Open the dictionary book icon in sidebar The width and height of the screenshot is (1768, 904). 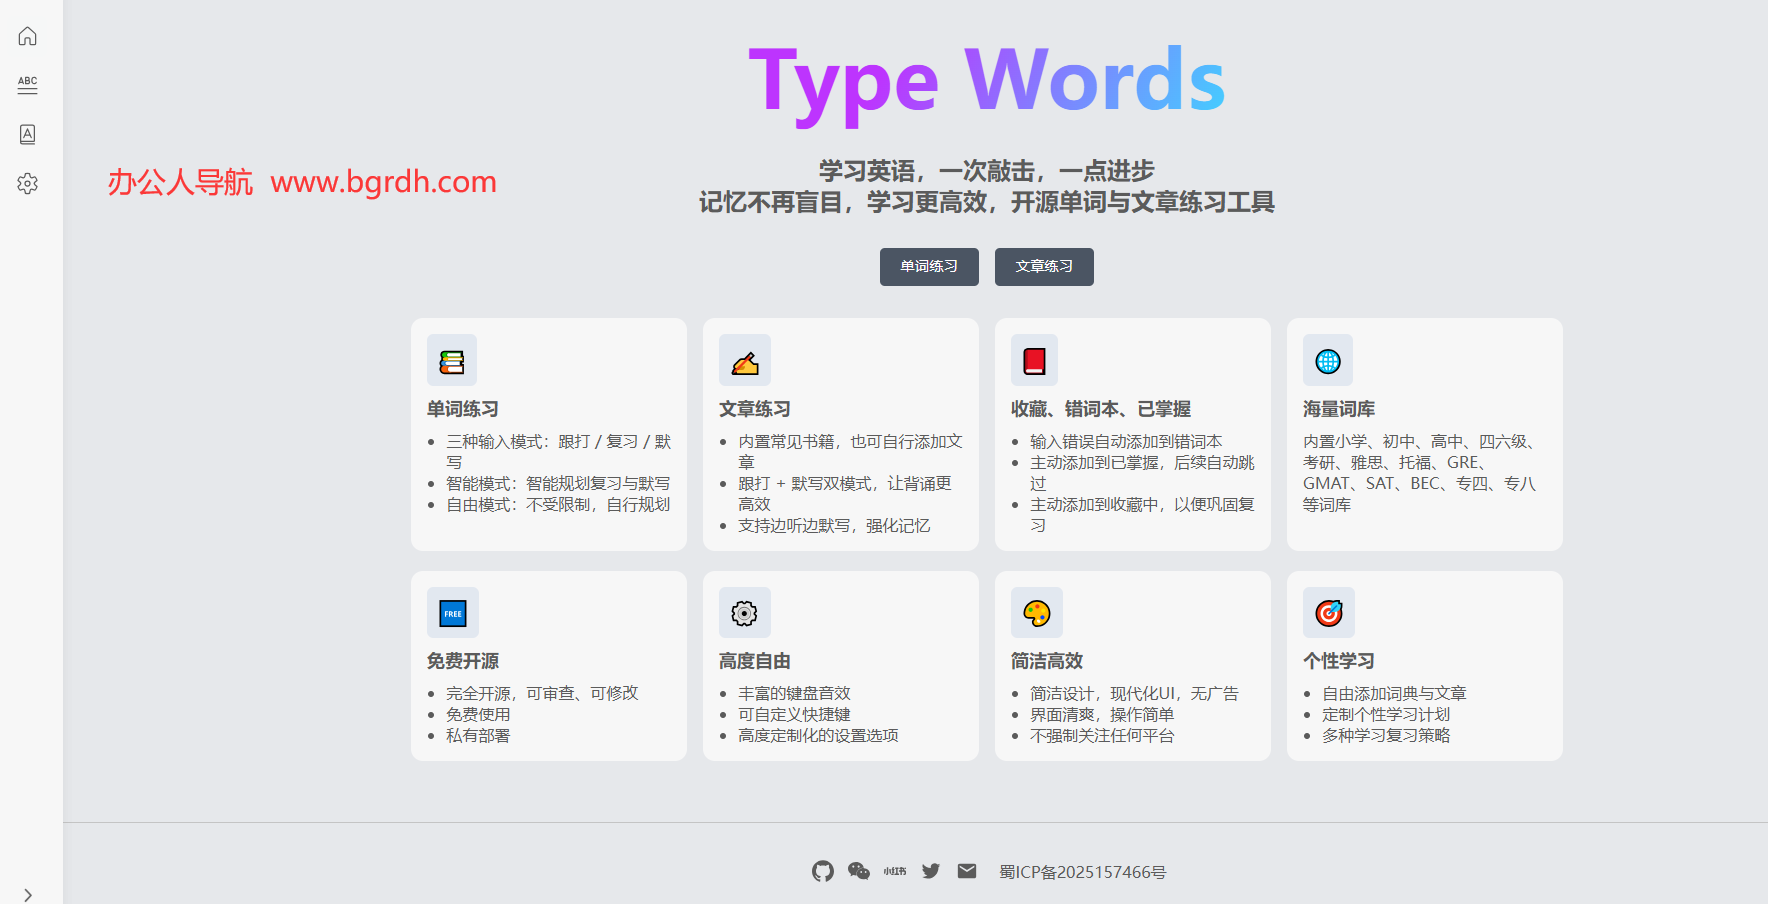click(x=27, y=134)
